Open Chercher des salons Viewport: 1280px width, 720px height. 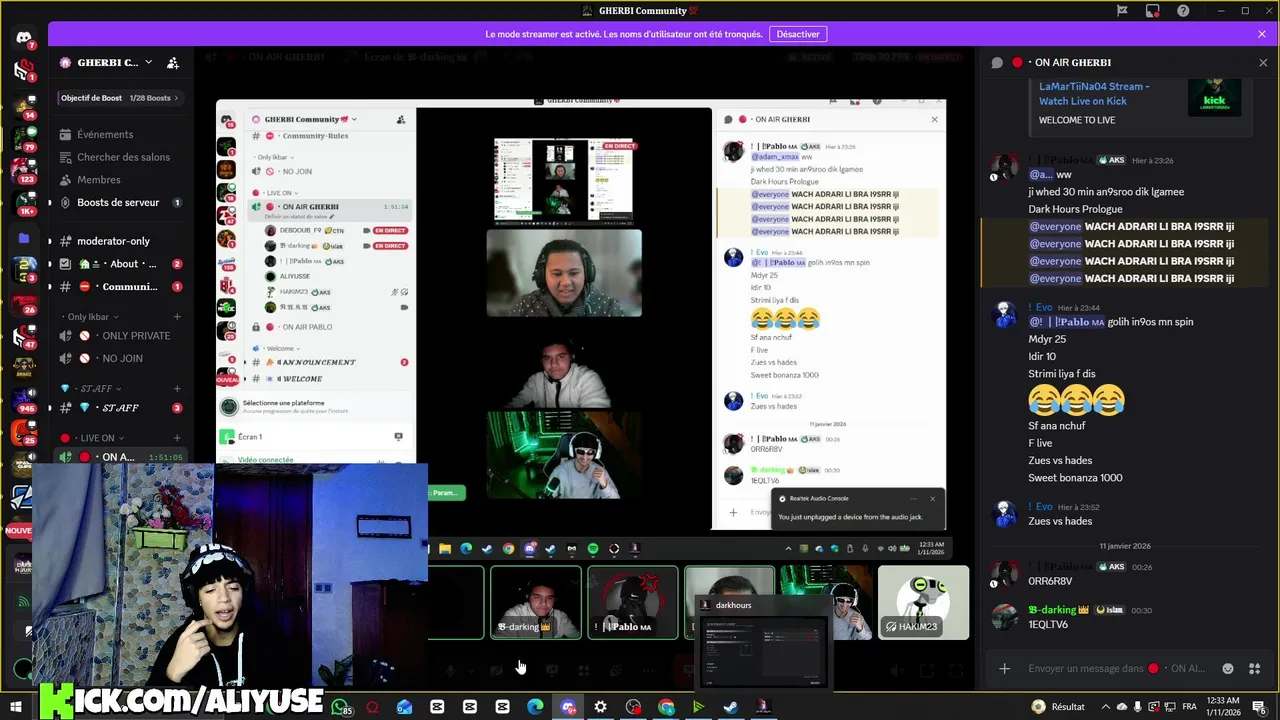click(x=123, y=157)
